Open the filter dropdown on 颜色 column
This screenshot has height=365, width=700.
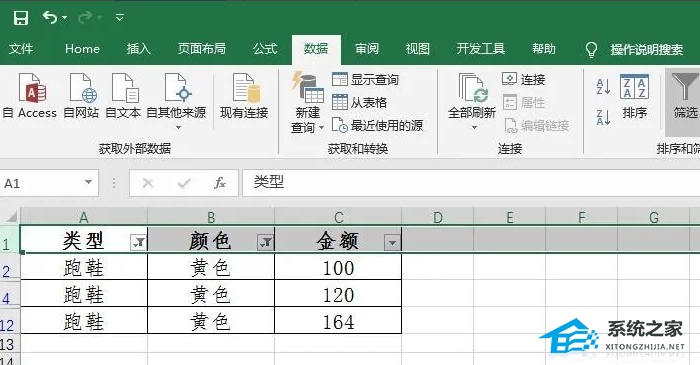266,243
